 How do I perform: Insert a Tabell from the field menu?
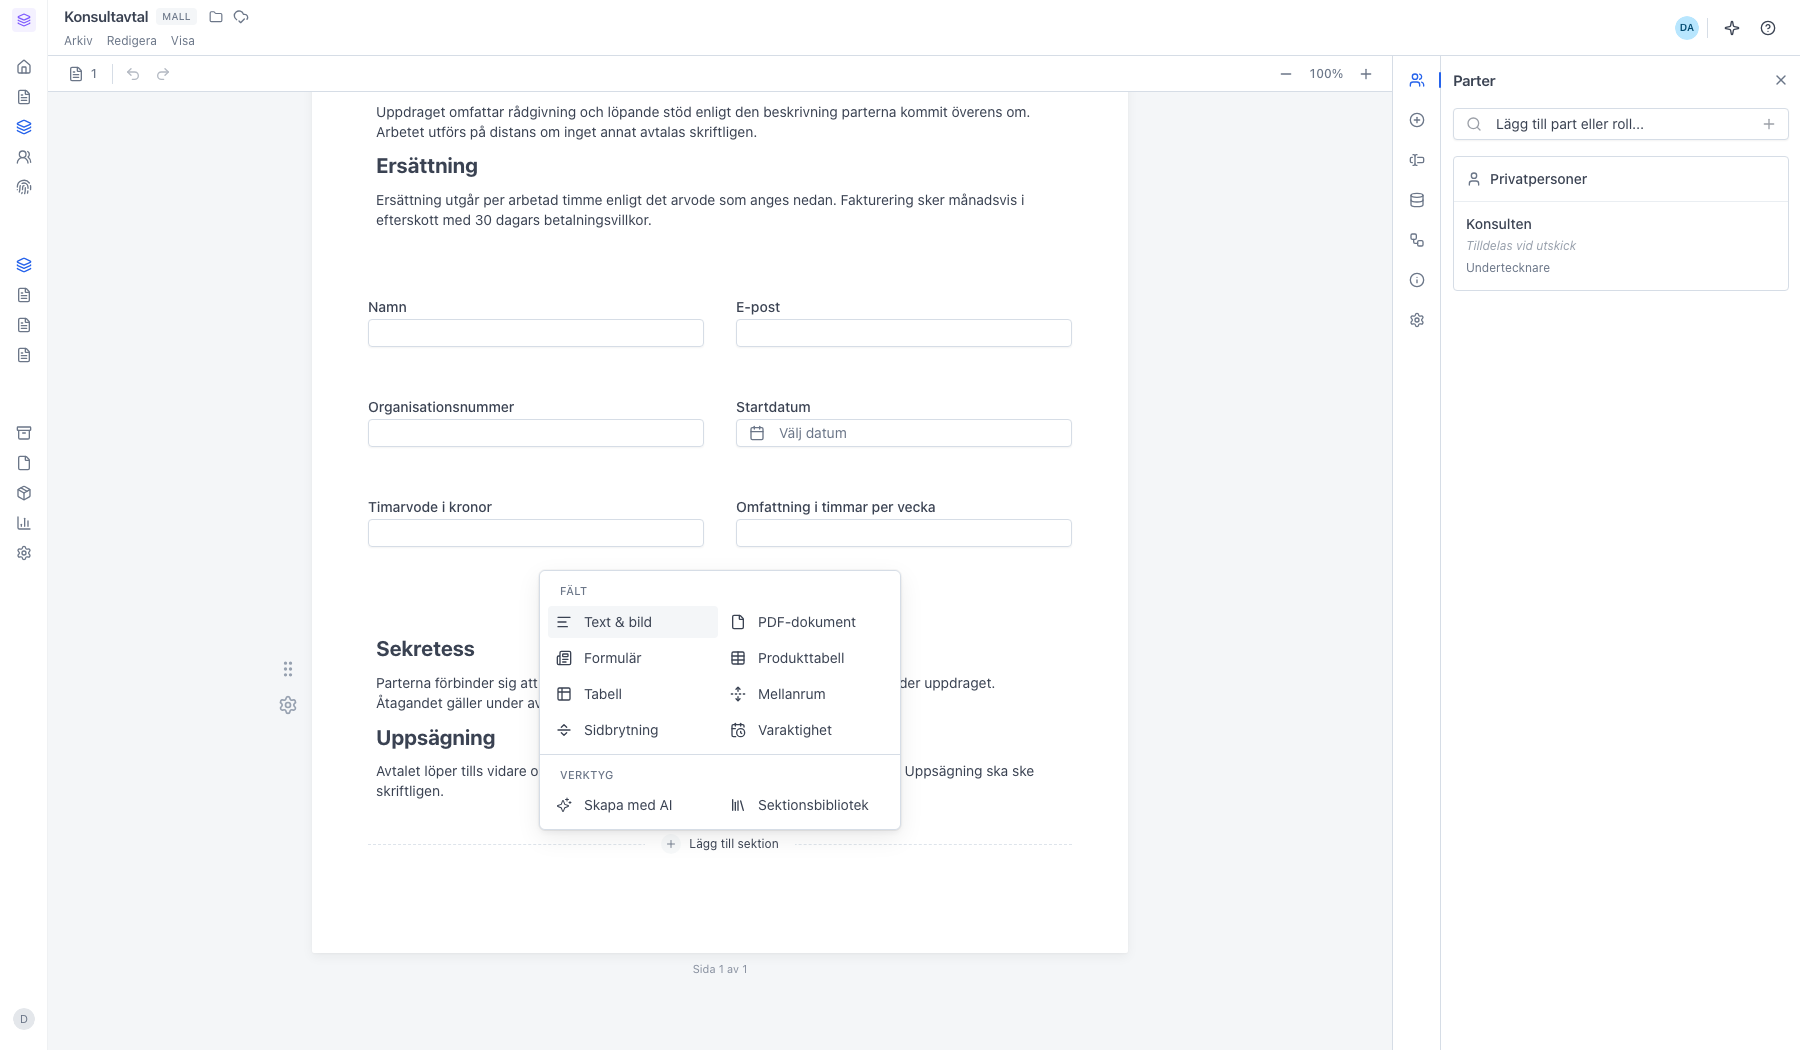pyautogui.click(x=633, y=694)
